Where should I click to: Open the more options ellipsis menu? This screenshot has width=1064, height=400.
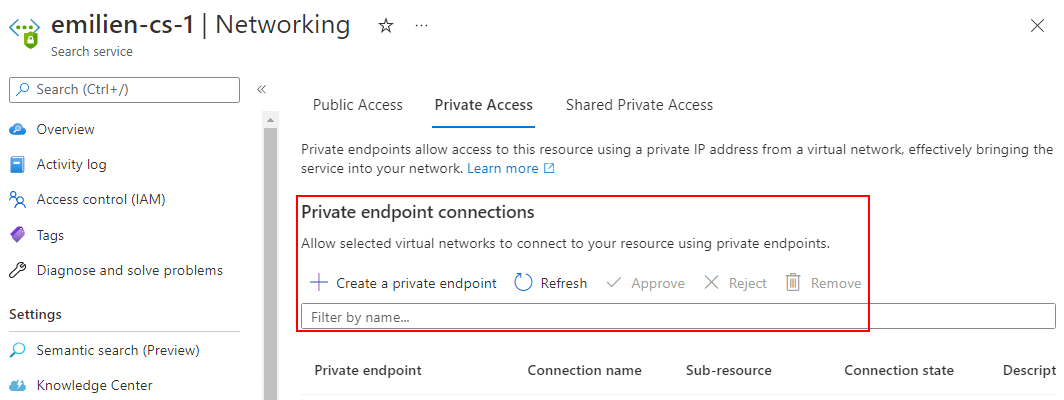click(421, 26)
